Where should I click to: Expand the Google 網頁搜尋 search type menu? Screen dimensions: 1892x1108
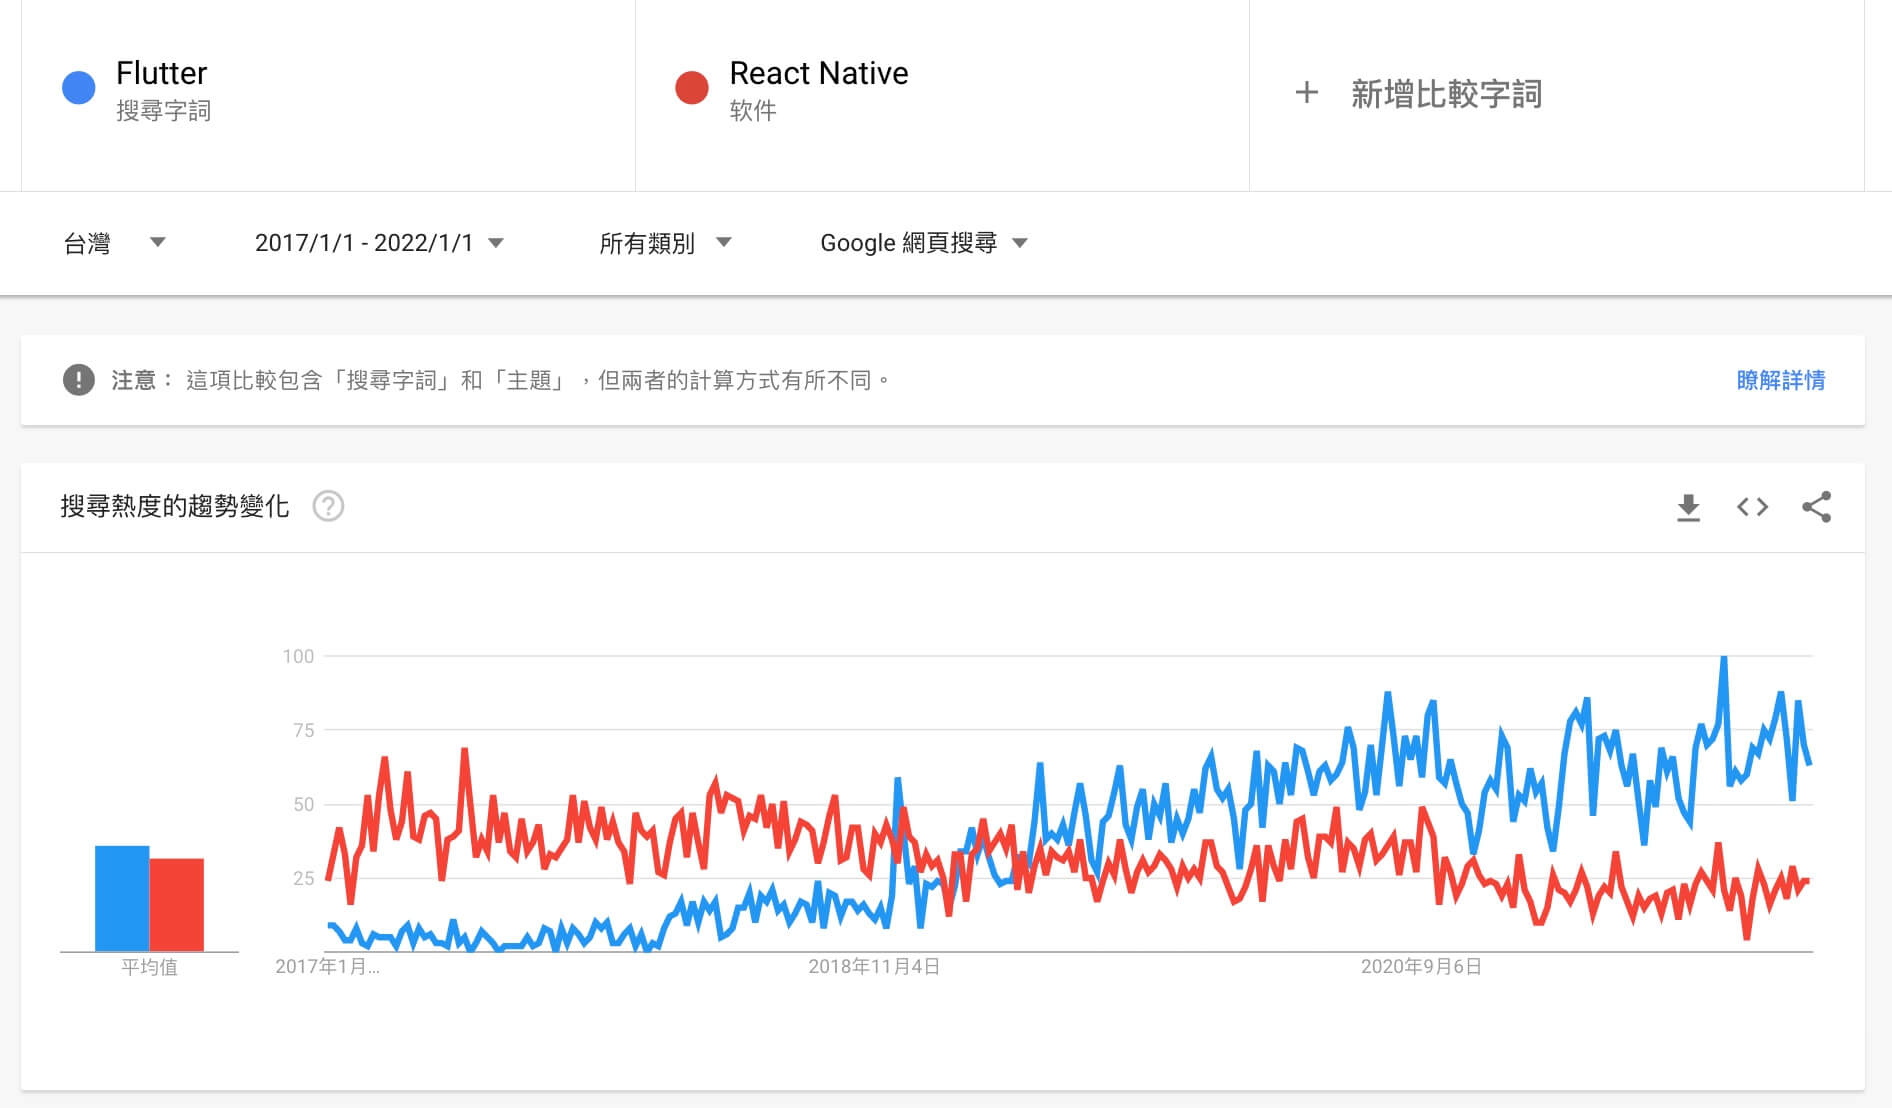point(923,243)
